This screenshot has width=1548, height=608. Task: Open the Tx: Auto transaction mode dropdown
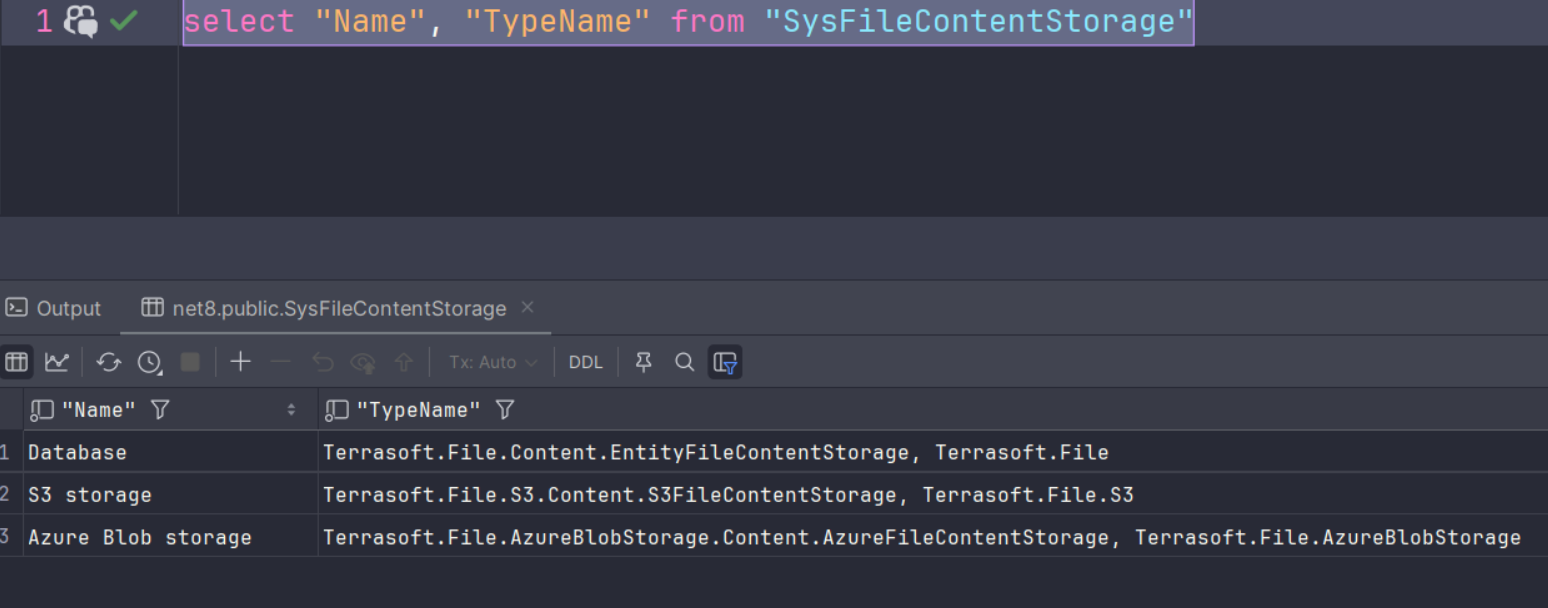point(492,362)
